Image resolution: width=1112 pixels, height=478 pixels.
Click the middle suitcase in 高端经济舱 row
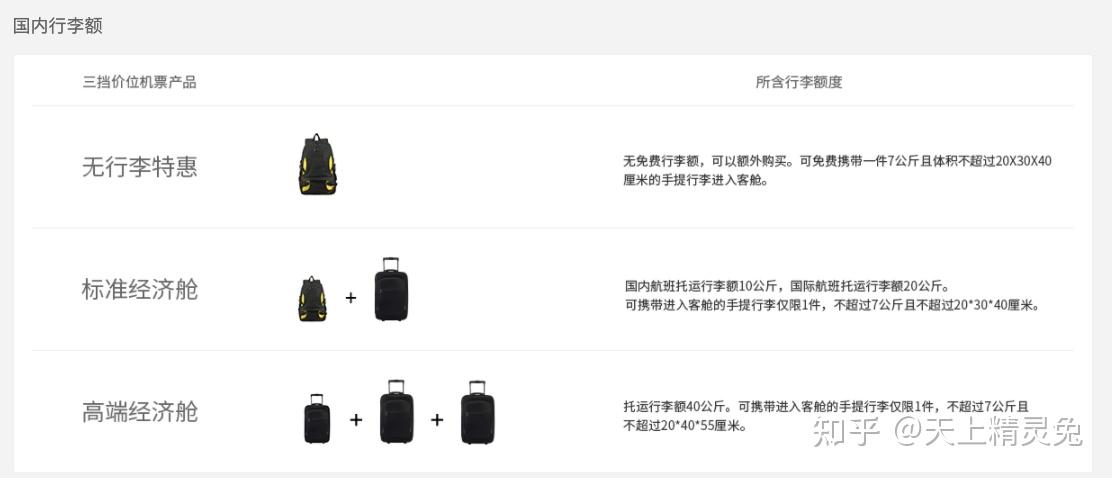396,411
